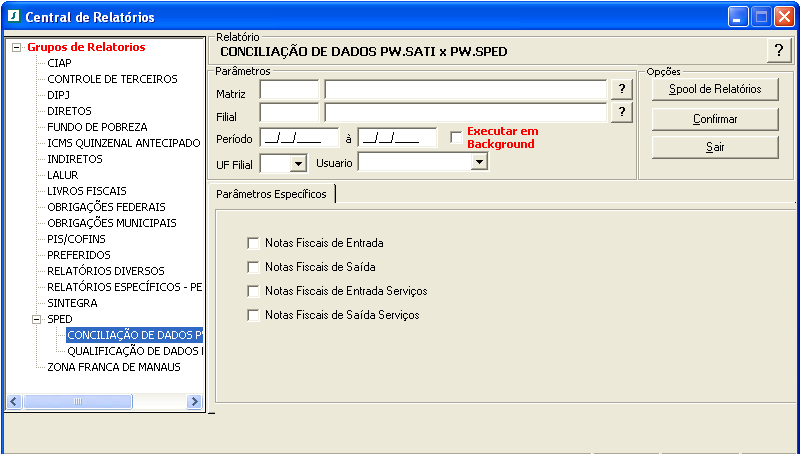
Task: Tick Notas Fiscais de Entrada Serviços checkbox
Action: pyautogui.click(x=253, y=291)
